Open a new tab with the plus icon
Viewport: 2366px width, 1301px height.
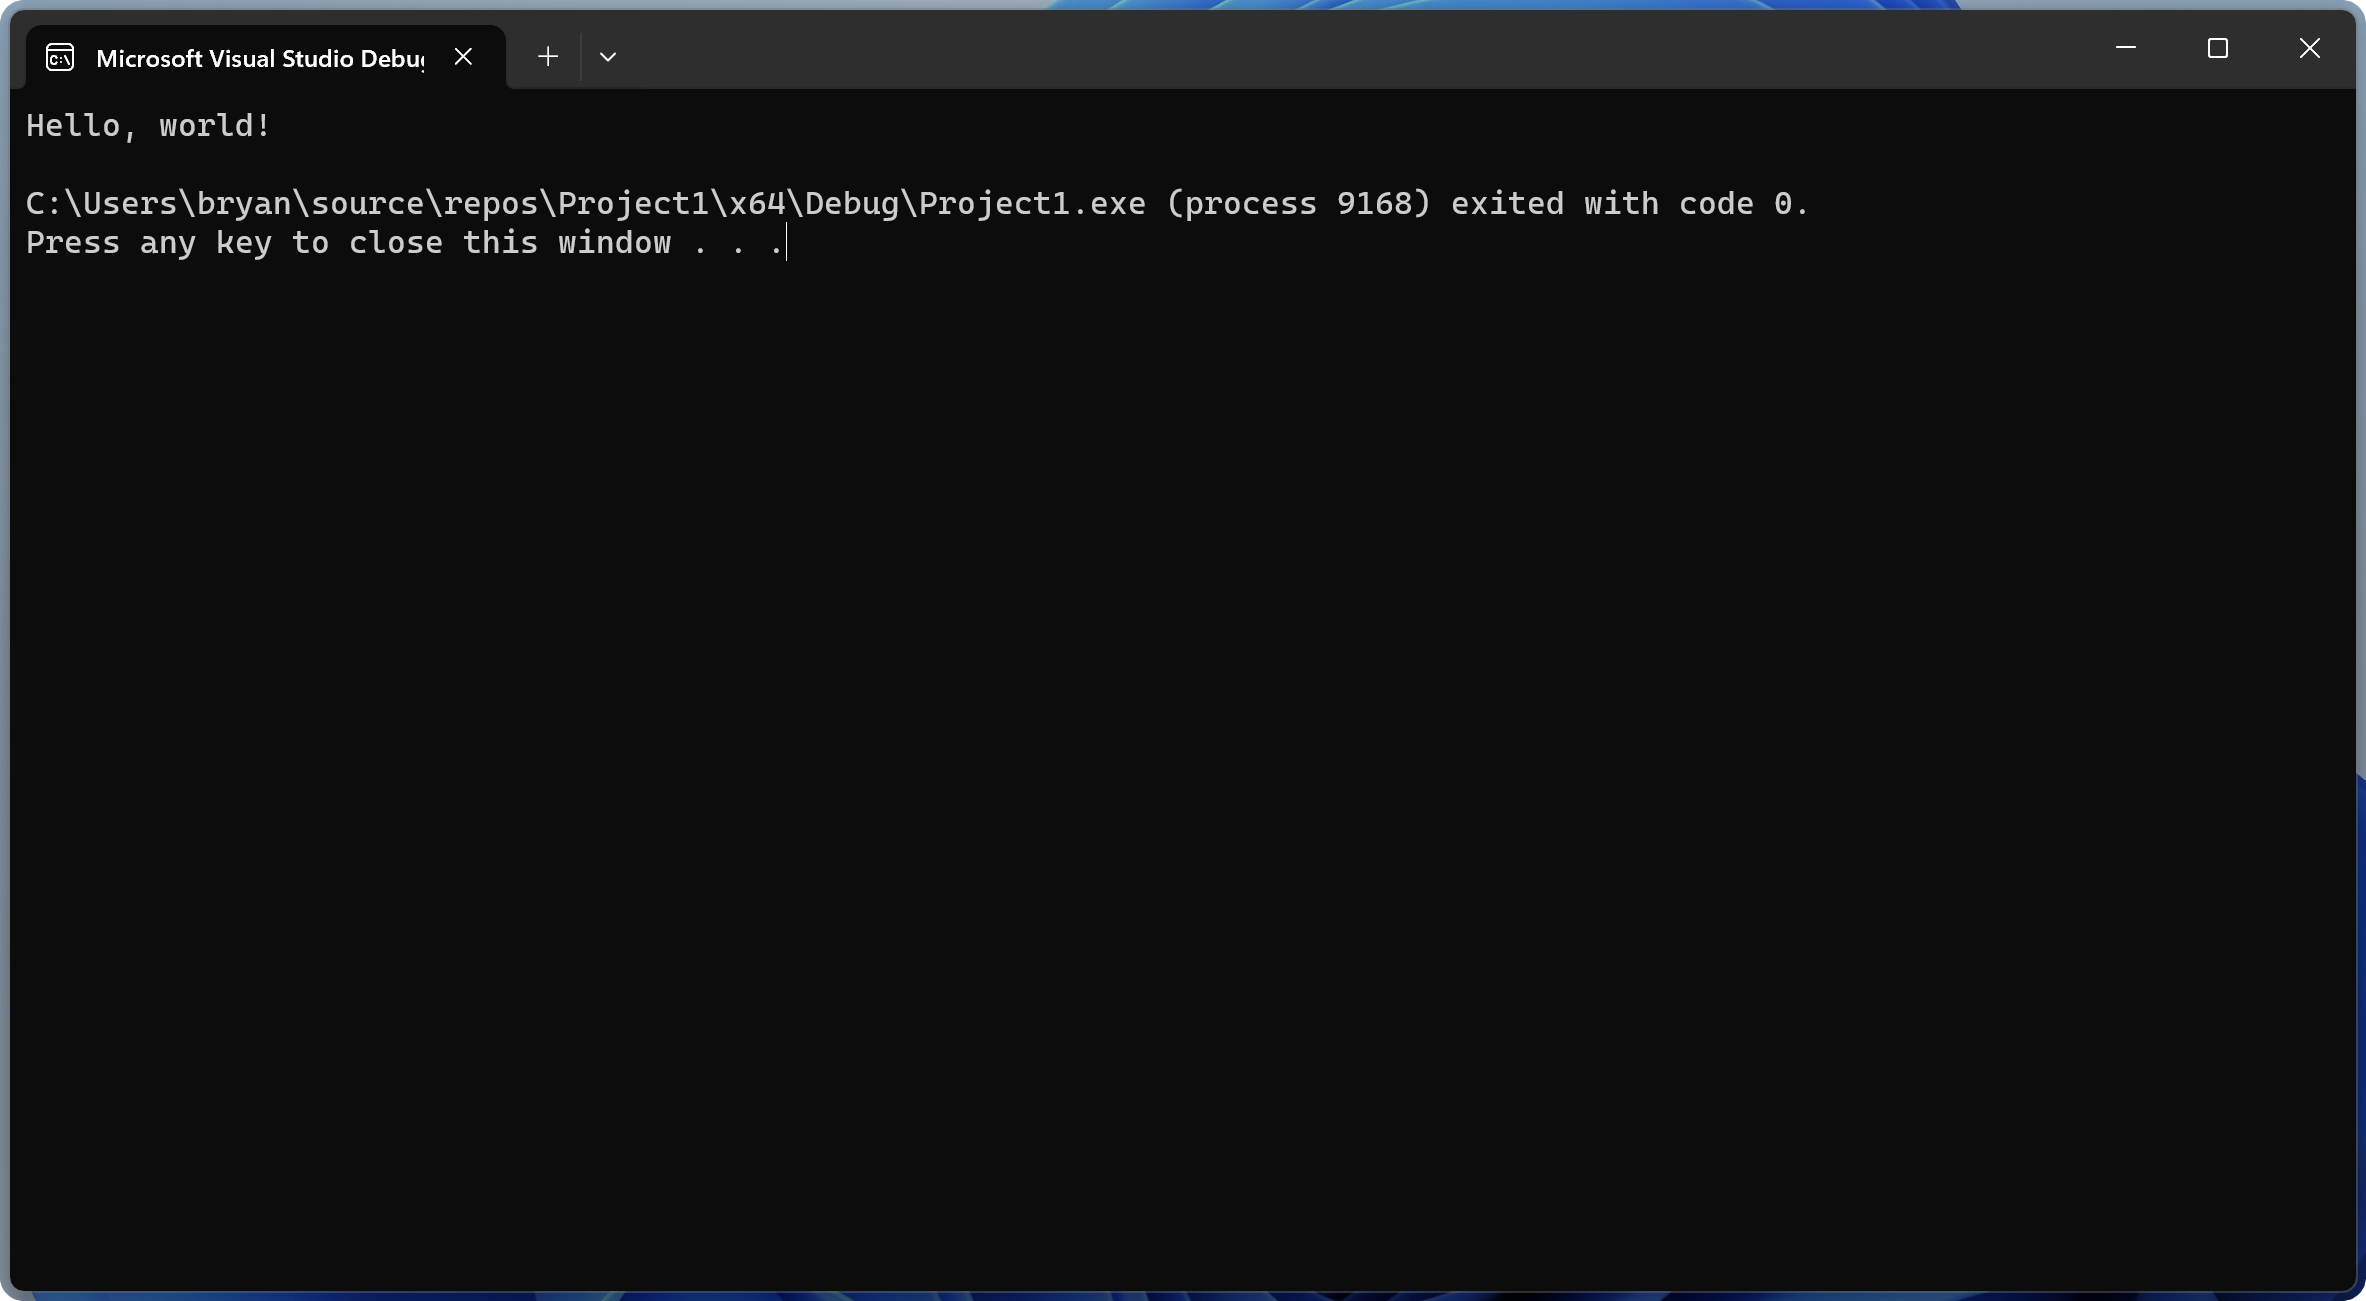pyautogui.click(x=547, y=57)
